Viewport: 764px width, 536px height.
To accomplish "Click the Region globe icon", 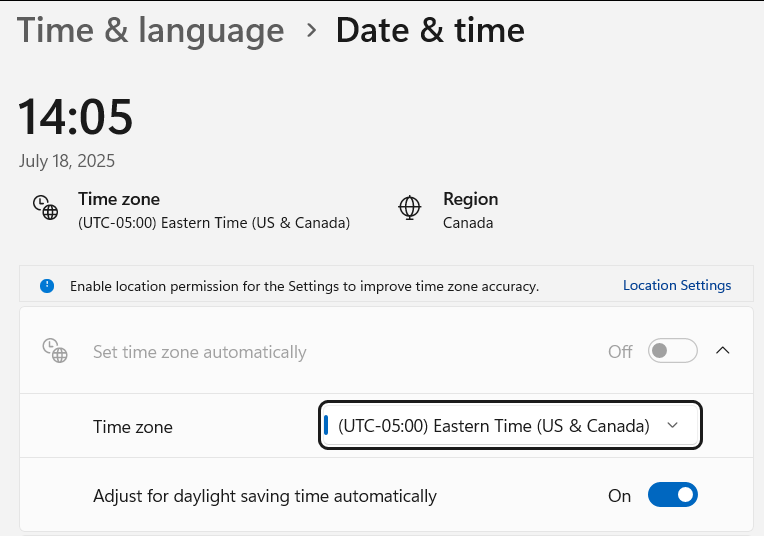I will 409,208.
